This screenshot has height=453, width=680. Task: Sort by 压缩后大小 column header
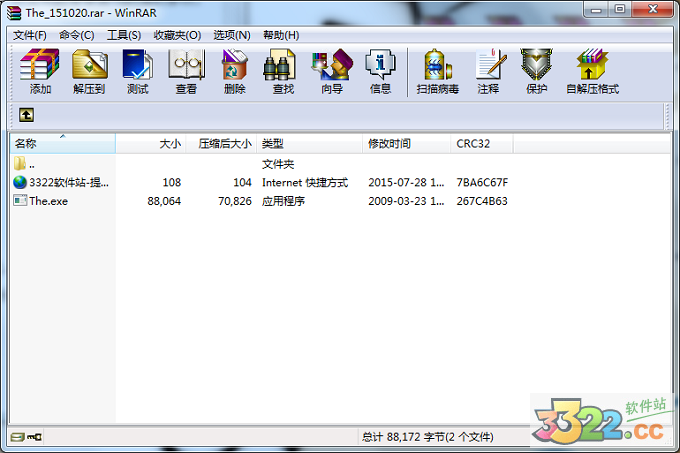(x=221, y=143)
